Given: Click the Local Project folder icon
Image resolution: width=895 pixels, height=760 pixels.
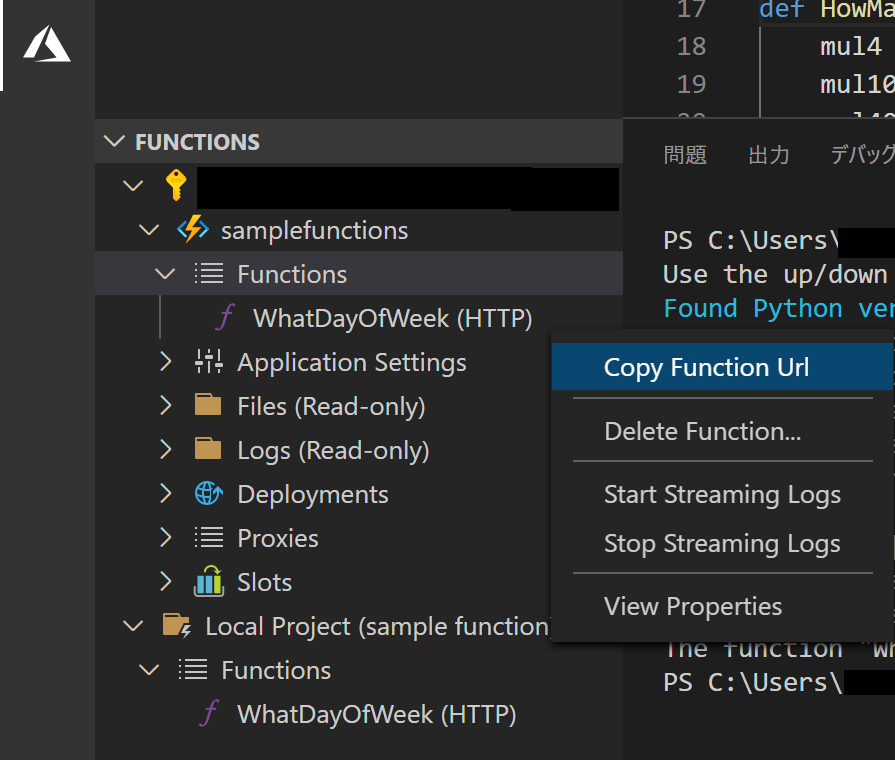Looking at the screenshot, I should pyautogui.click(x=177, y=626).
